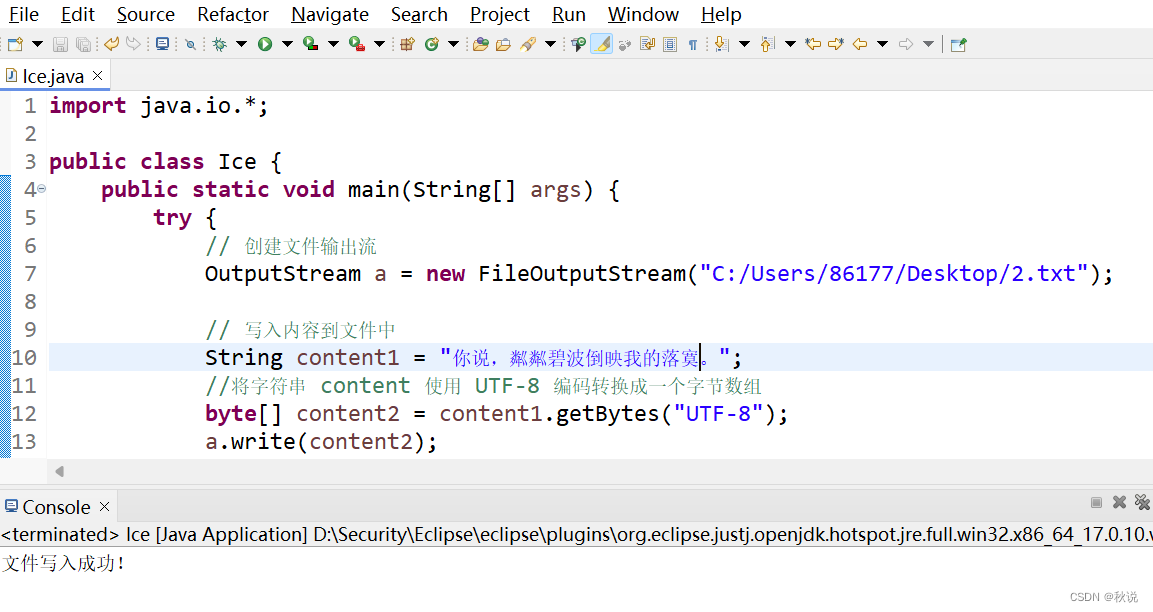1153x612 pixels.
Task: Open the Refactor menu
Action: 233,15
